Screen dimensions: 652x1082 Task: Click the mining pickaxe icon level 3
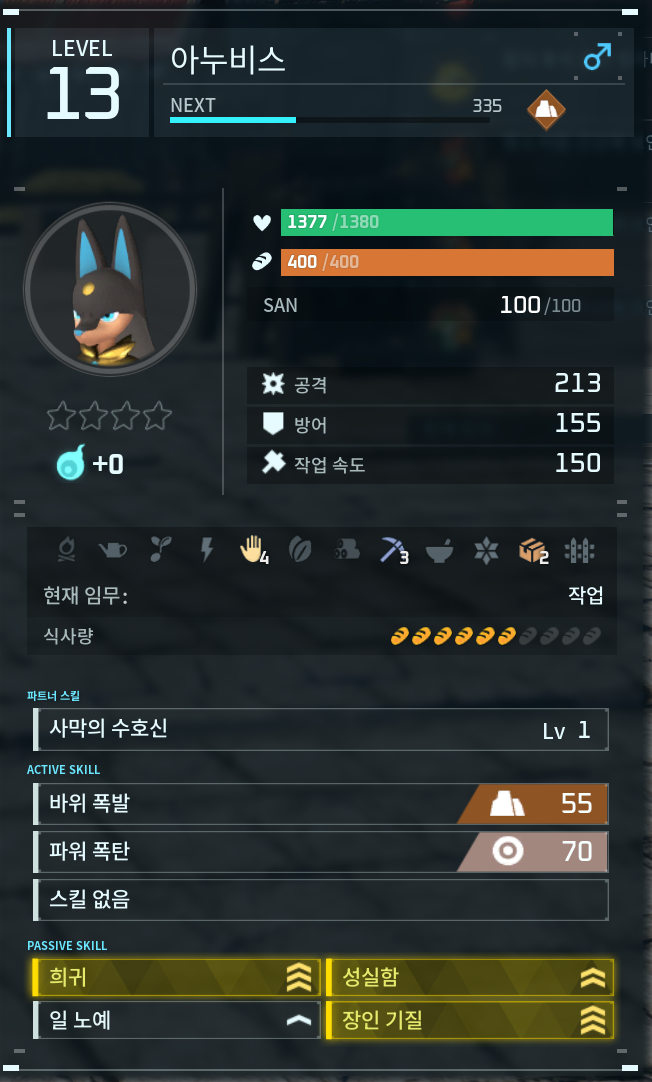(394, 550)
